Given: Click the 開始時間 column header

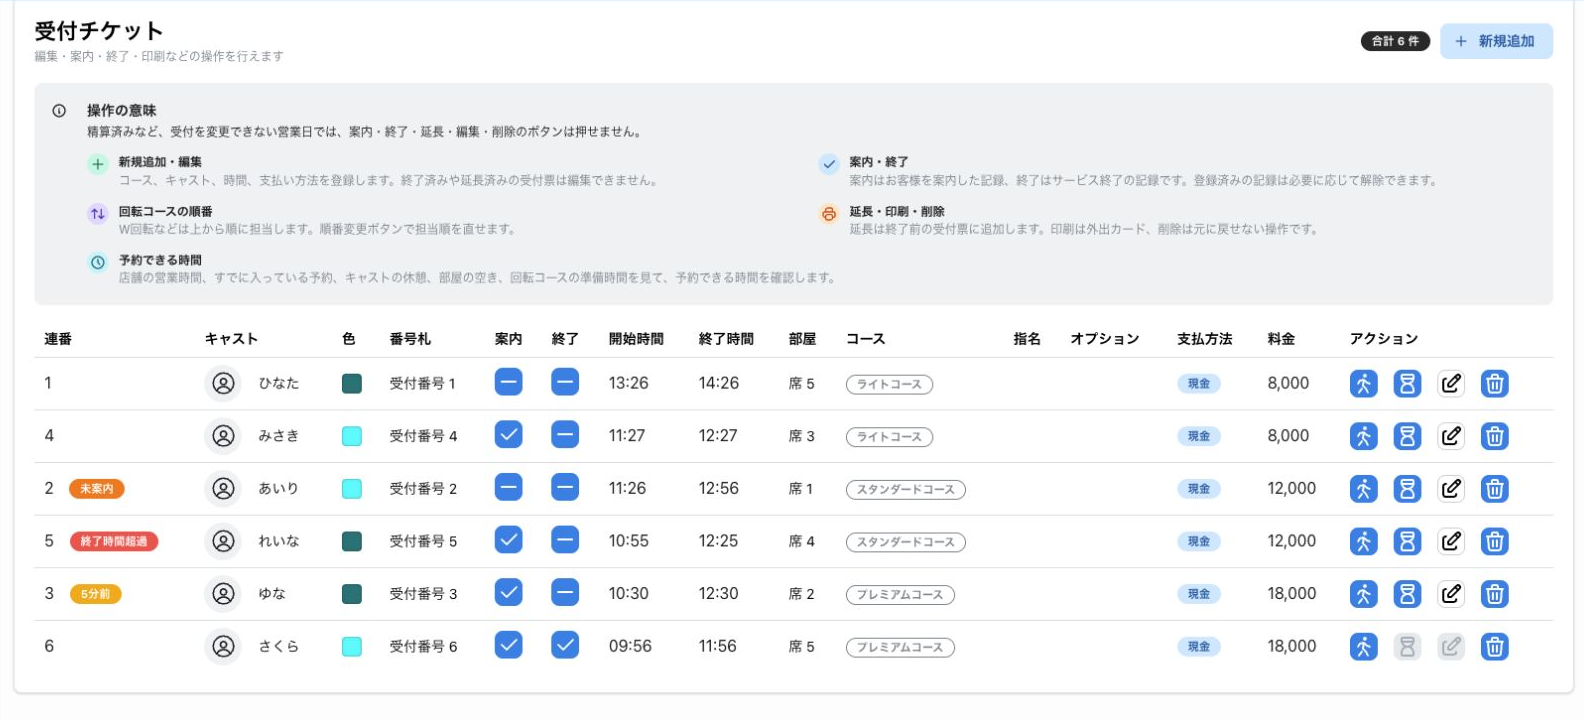Looking at the screenshot, I should tap(636, 339).
